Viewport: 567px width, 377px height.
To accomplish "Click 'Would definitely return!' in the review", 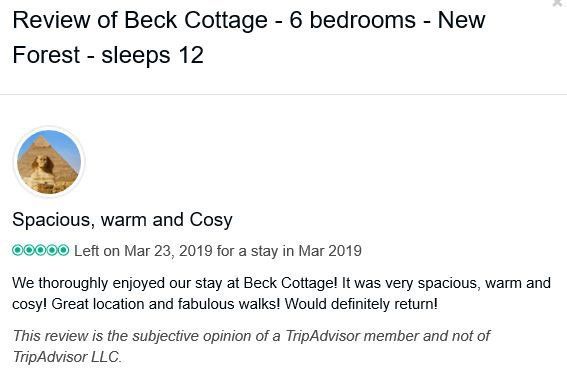I will (x=361, y=304).
